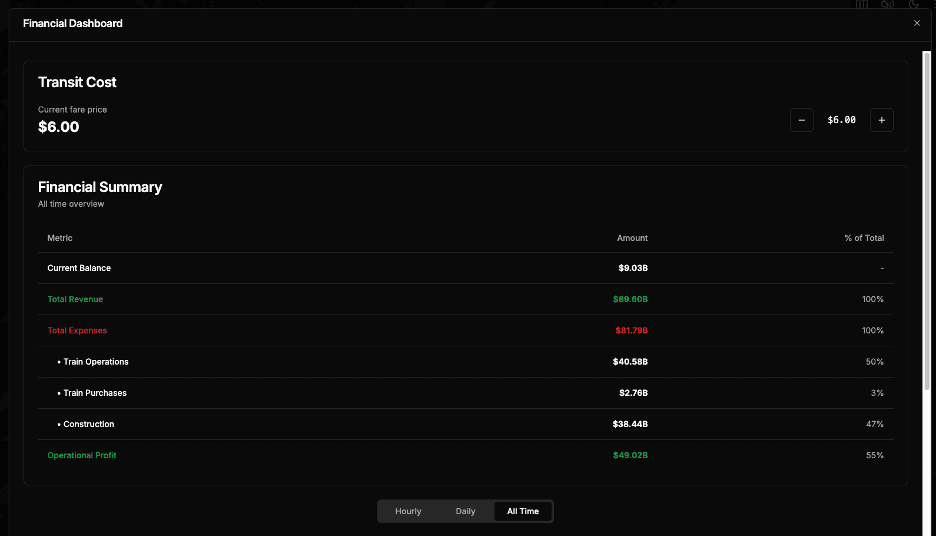
Task: Click the $38.44B construction amount
Action: (x=630, y=424)
